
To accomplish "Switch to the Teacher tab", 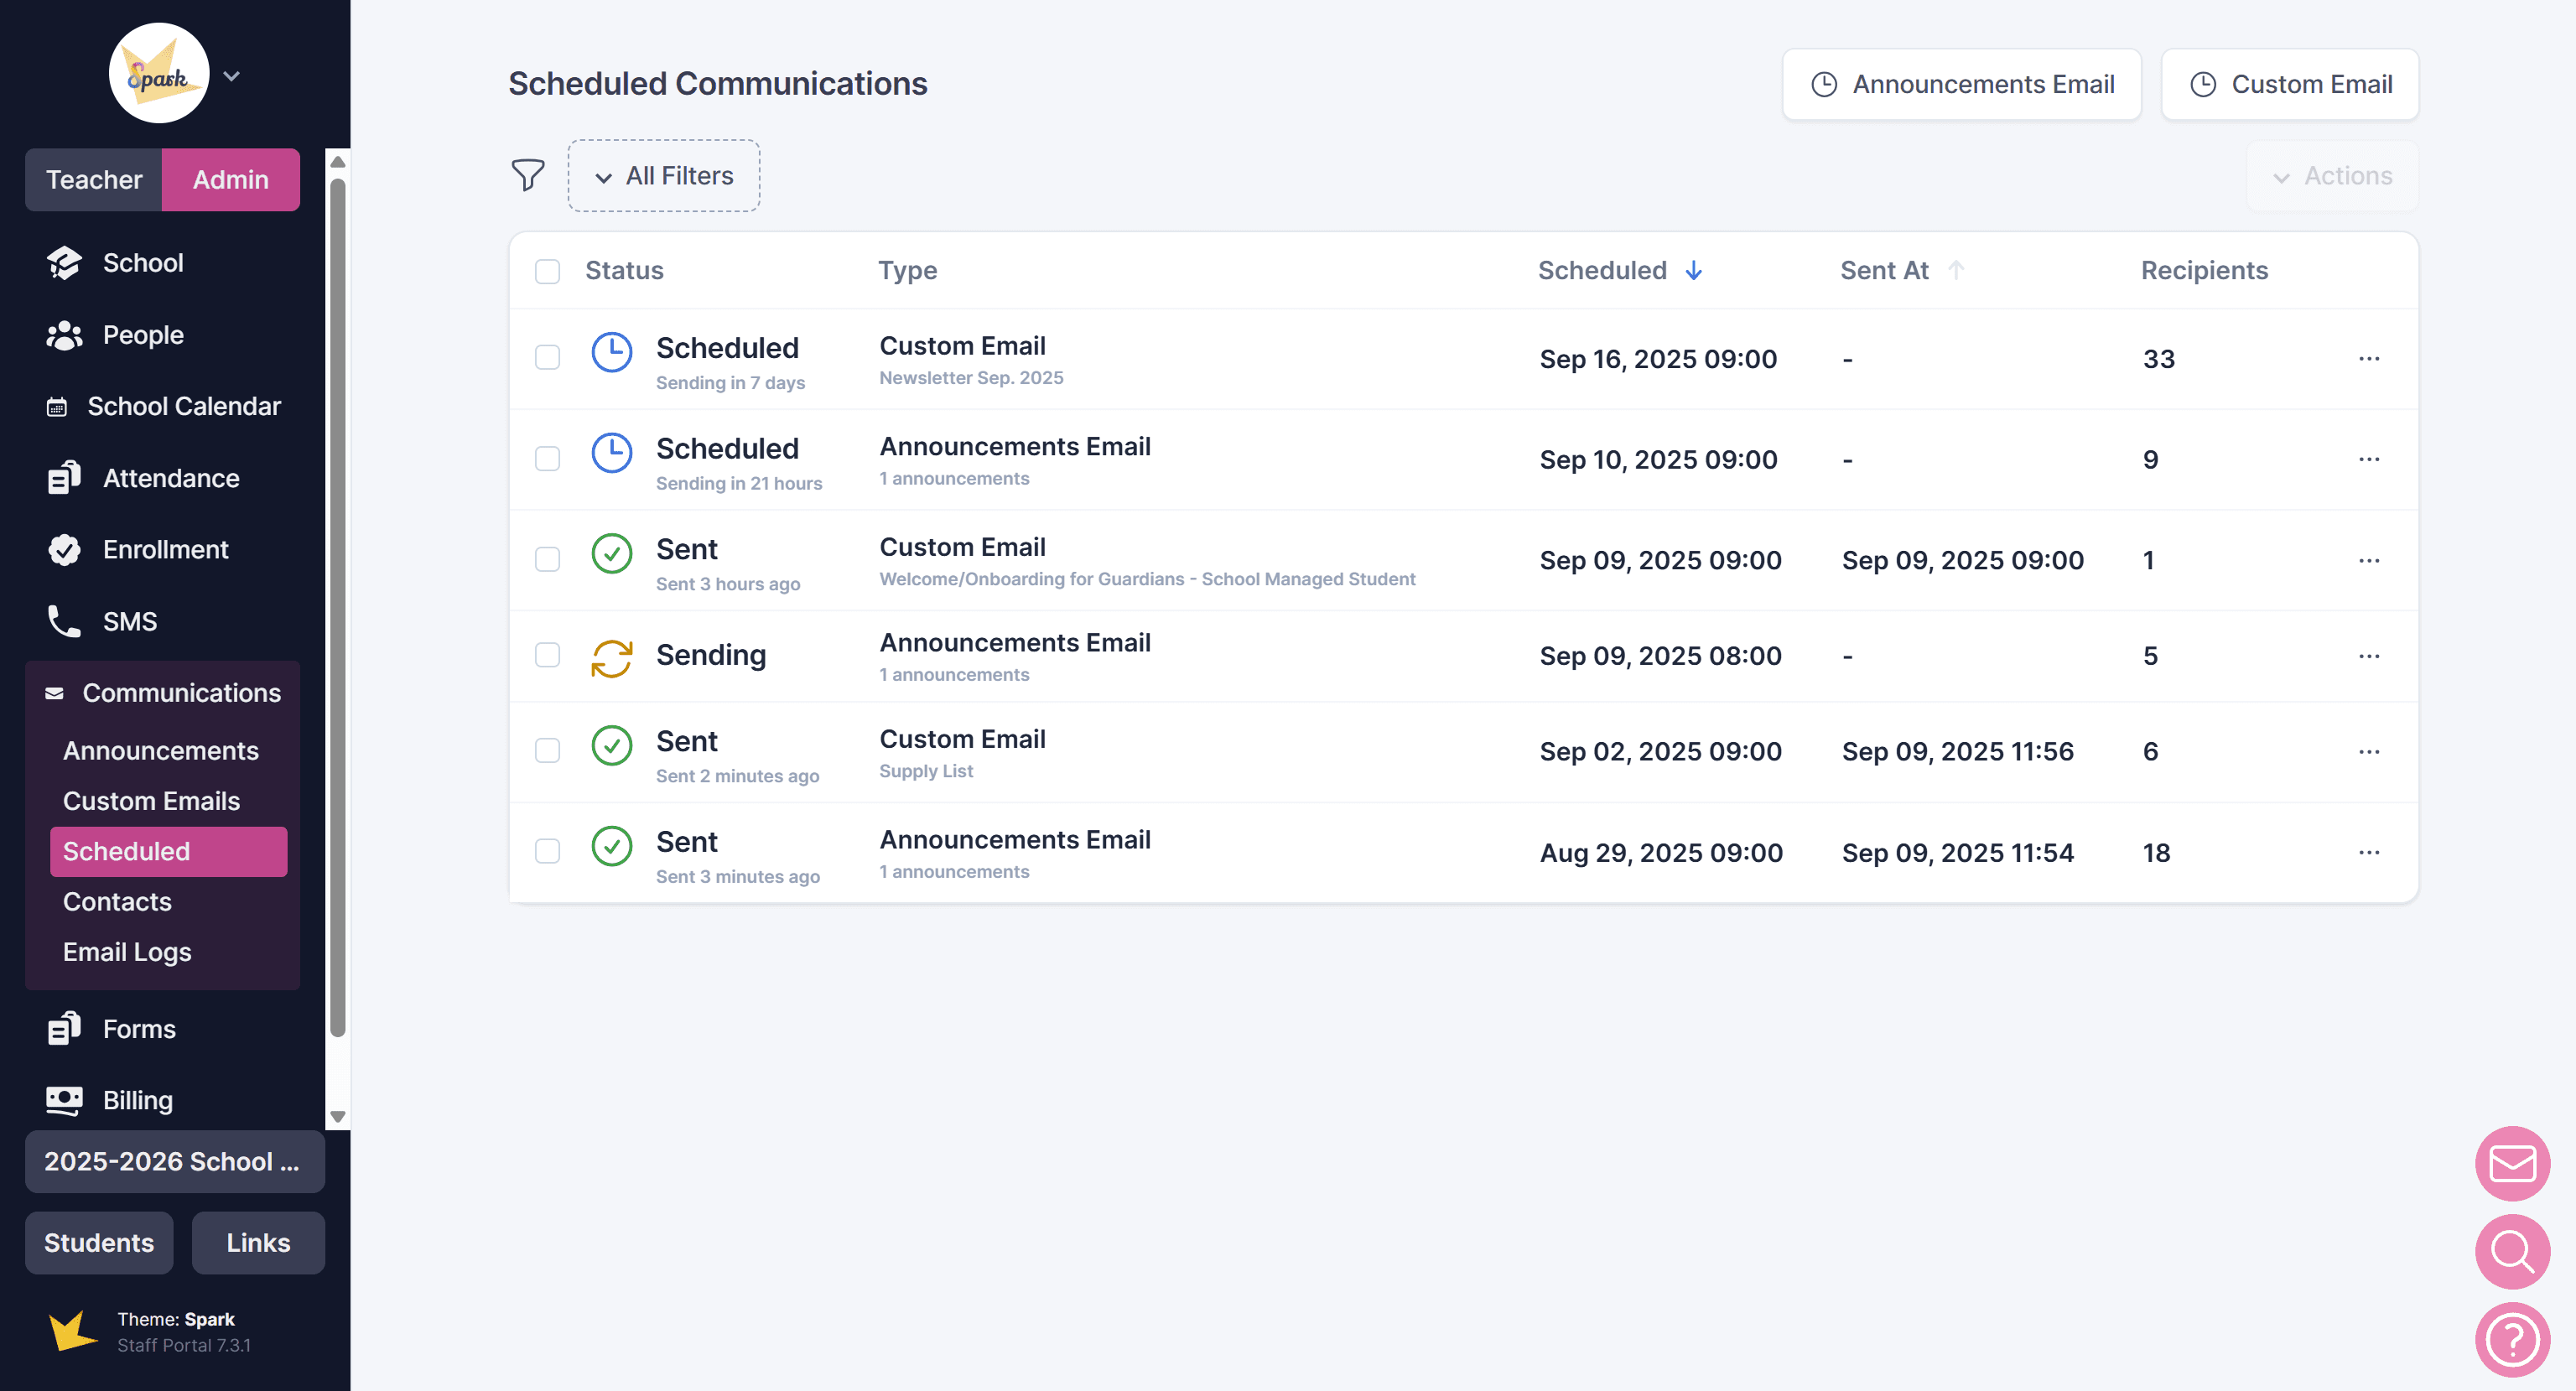I will (94, 180).
